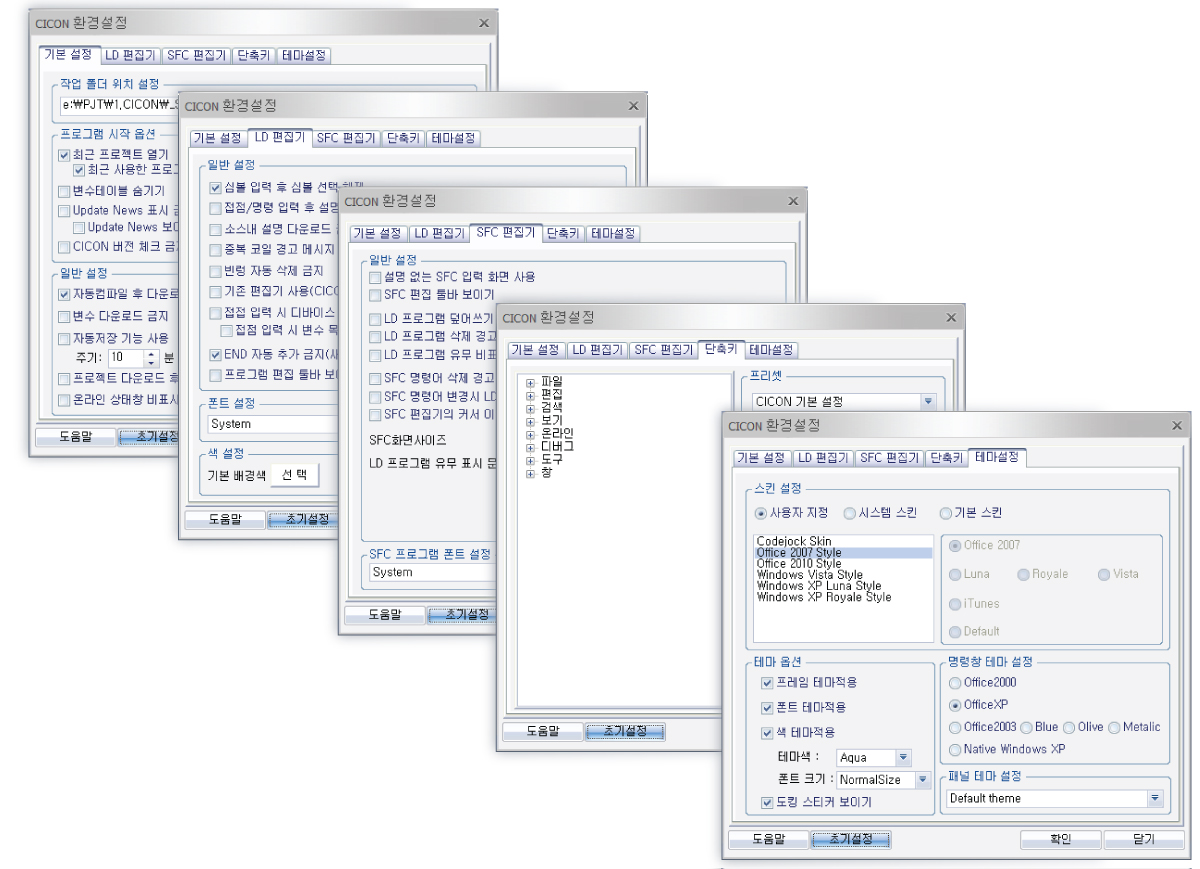Uncheck 도킹 스티커 보이기 option

767,803
